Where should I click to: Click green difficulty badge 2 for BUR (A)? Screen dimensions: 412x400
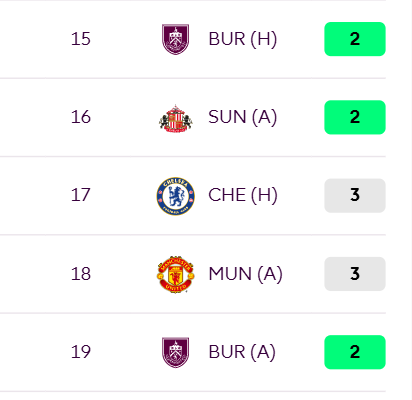point(355,352)
